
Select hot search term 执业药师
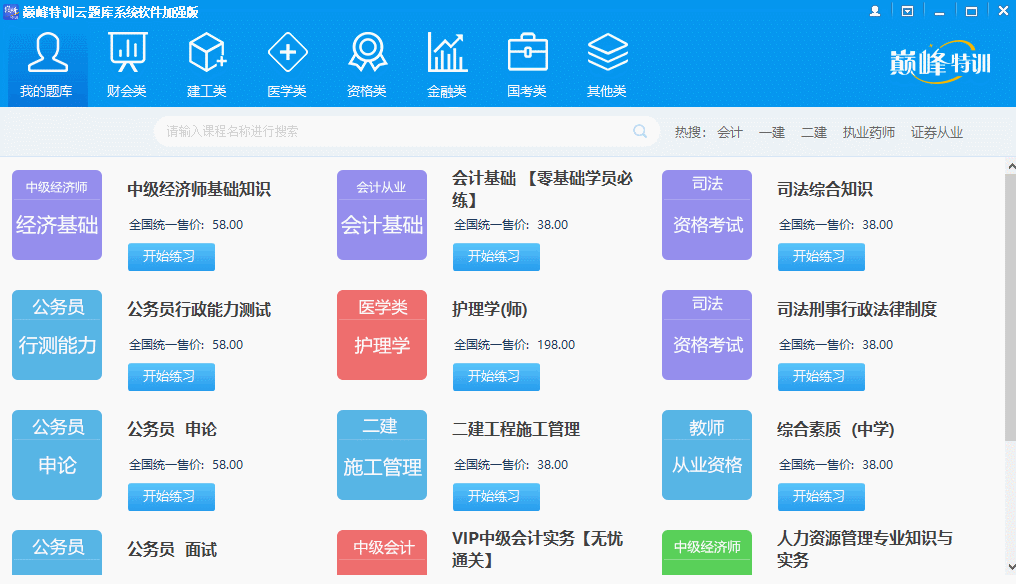click(869, 132)
